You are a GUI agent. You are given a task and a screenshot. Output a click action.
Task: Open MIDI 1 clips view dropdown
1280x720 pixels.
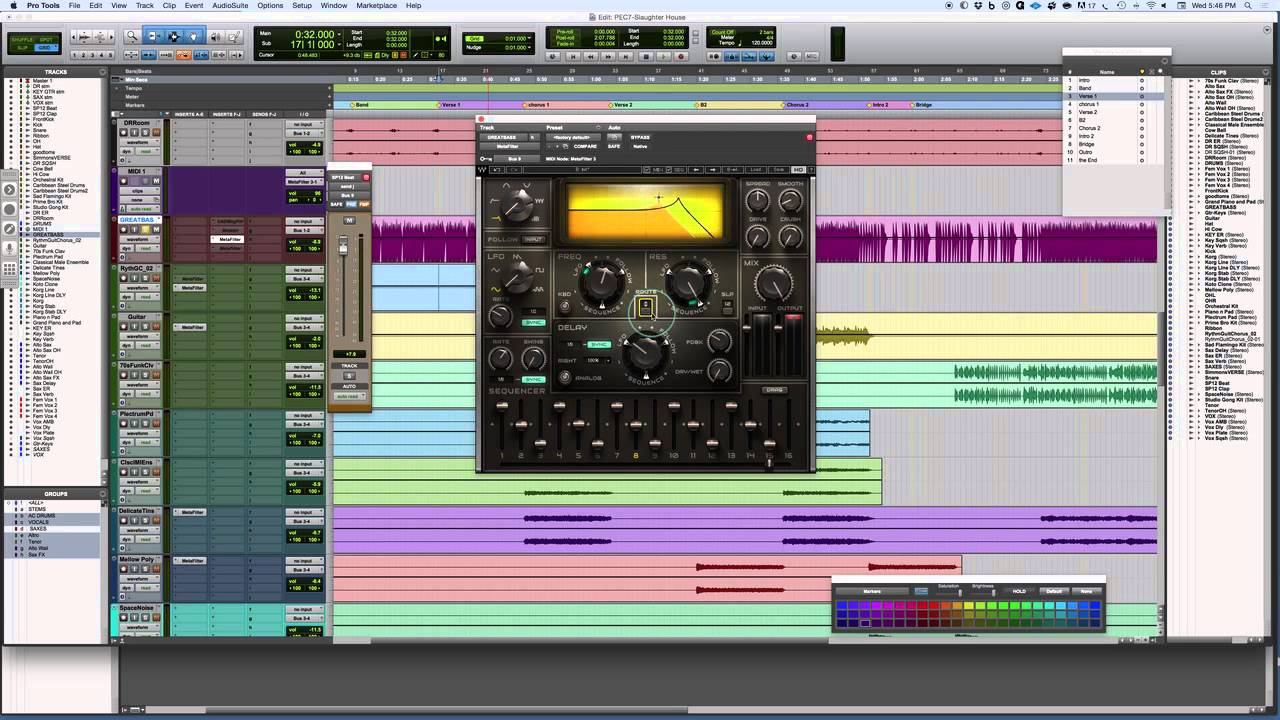(140, 191)
